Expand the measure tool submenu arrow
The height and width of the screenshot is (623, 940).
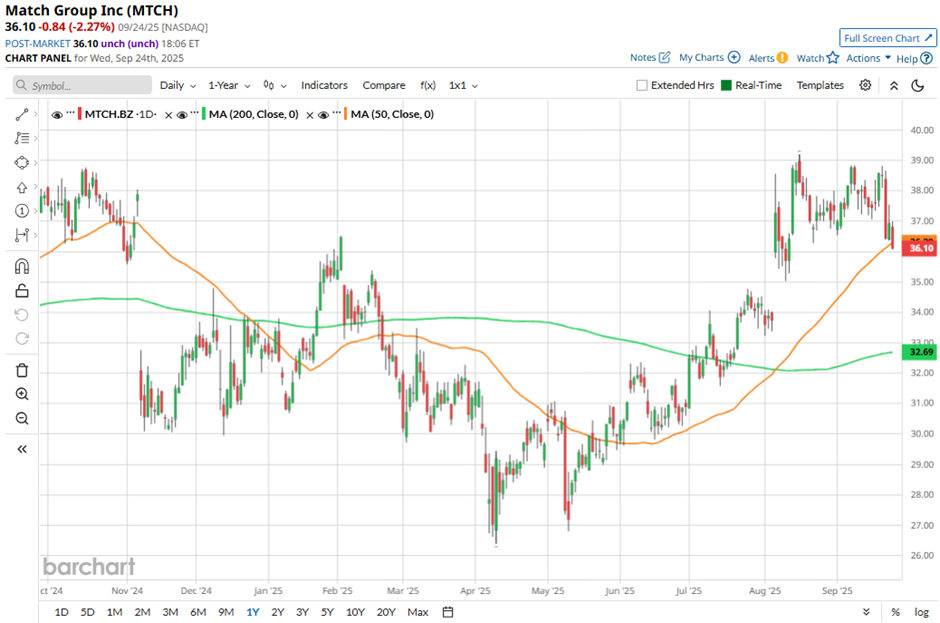(35, 235)
